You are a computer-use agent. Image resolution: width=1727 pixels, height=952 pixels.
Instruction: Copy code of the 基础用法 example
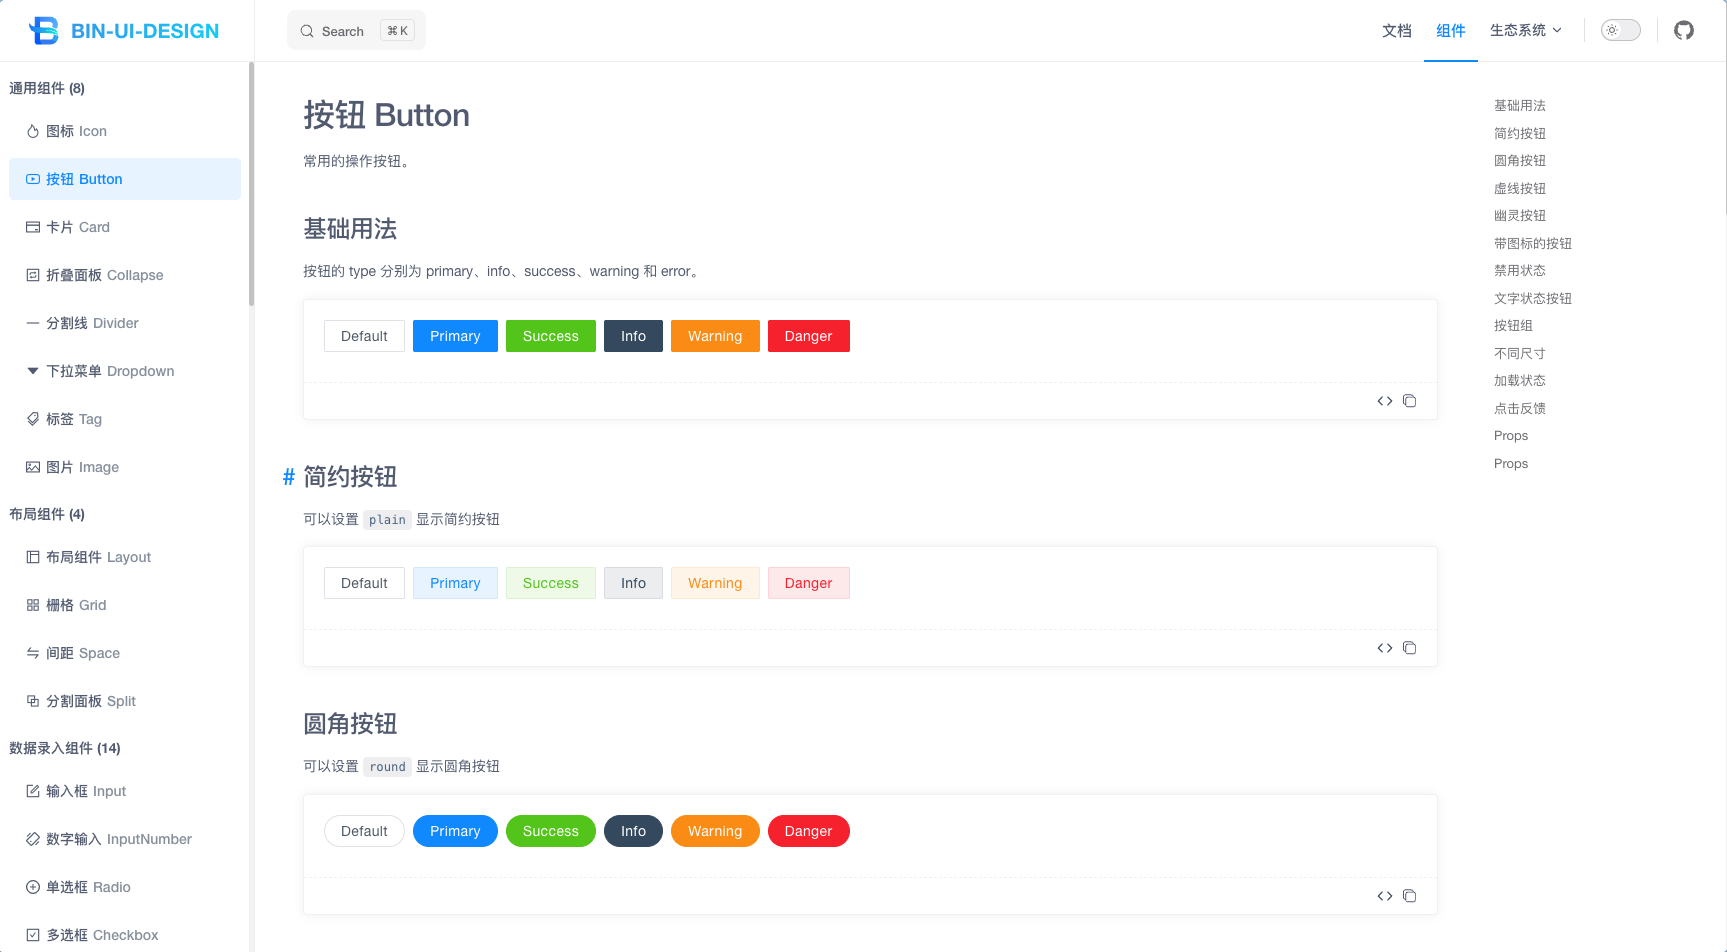pyautogui.click(x=1410, y=400)
